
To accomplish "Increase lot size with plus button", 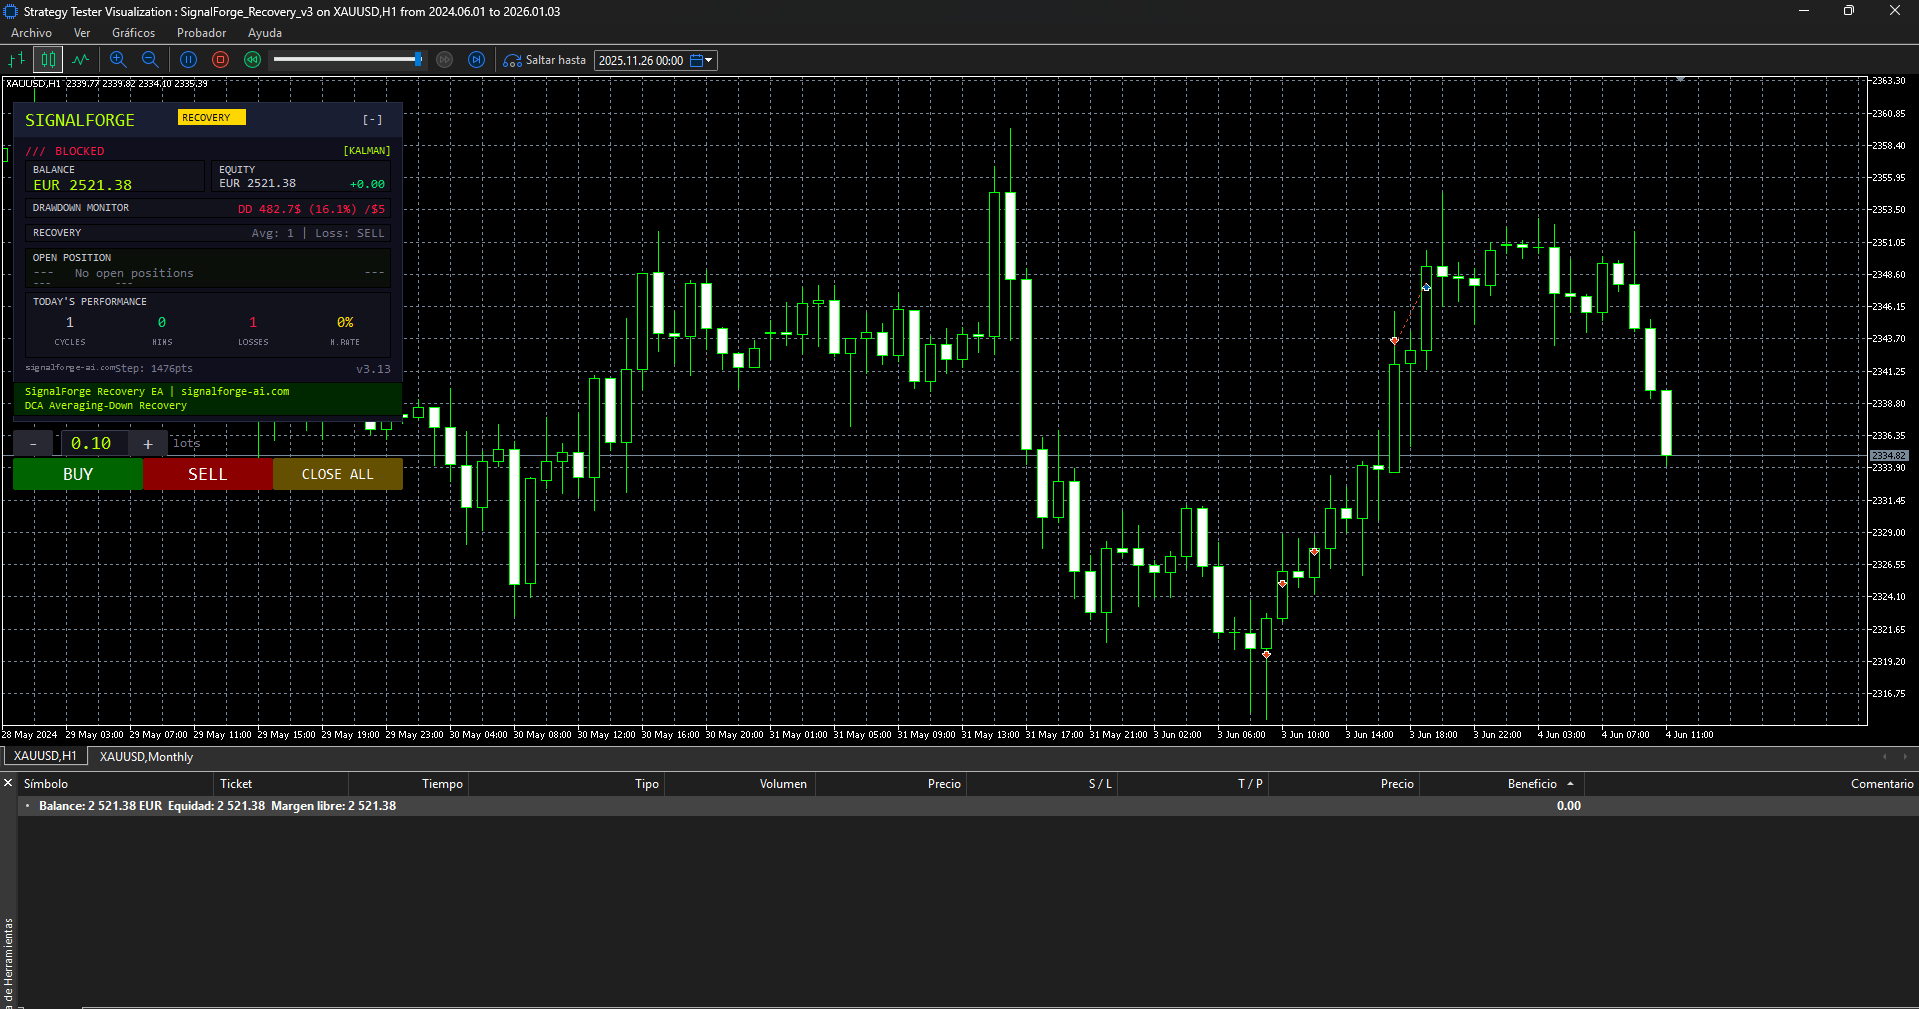I will [148, 443].
